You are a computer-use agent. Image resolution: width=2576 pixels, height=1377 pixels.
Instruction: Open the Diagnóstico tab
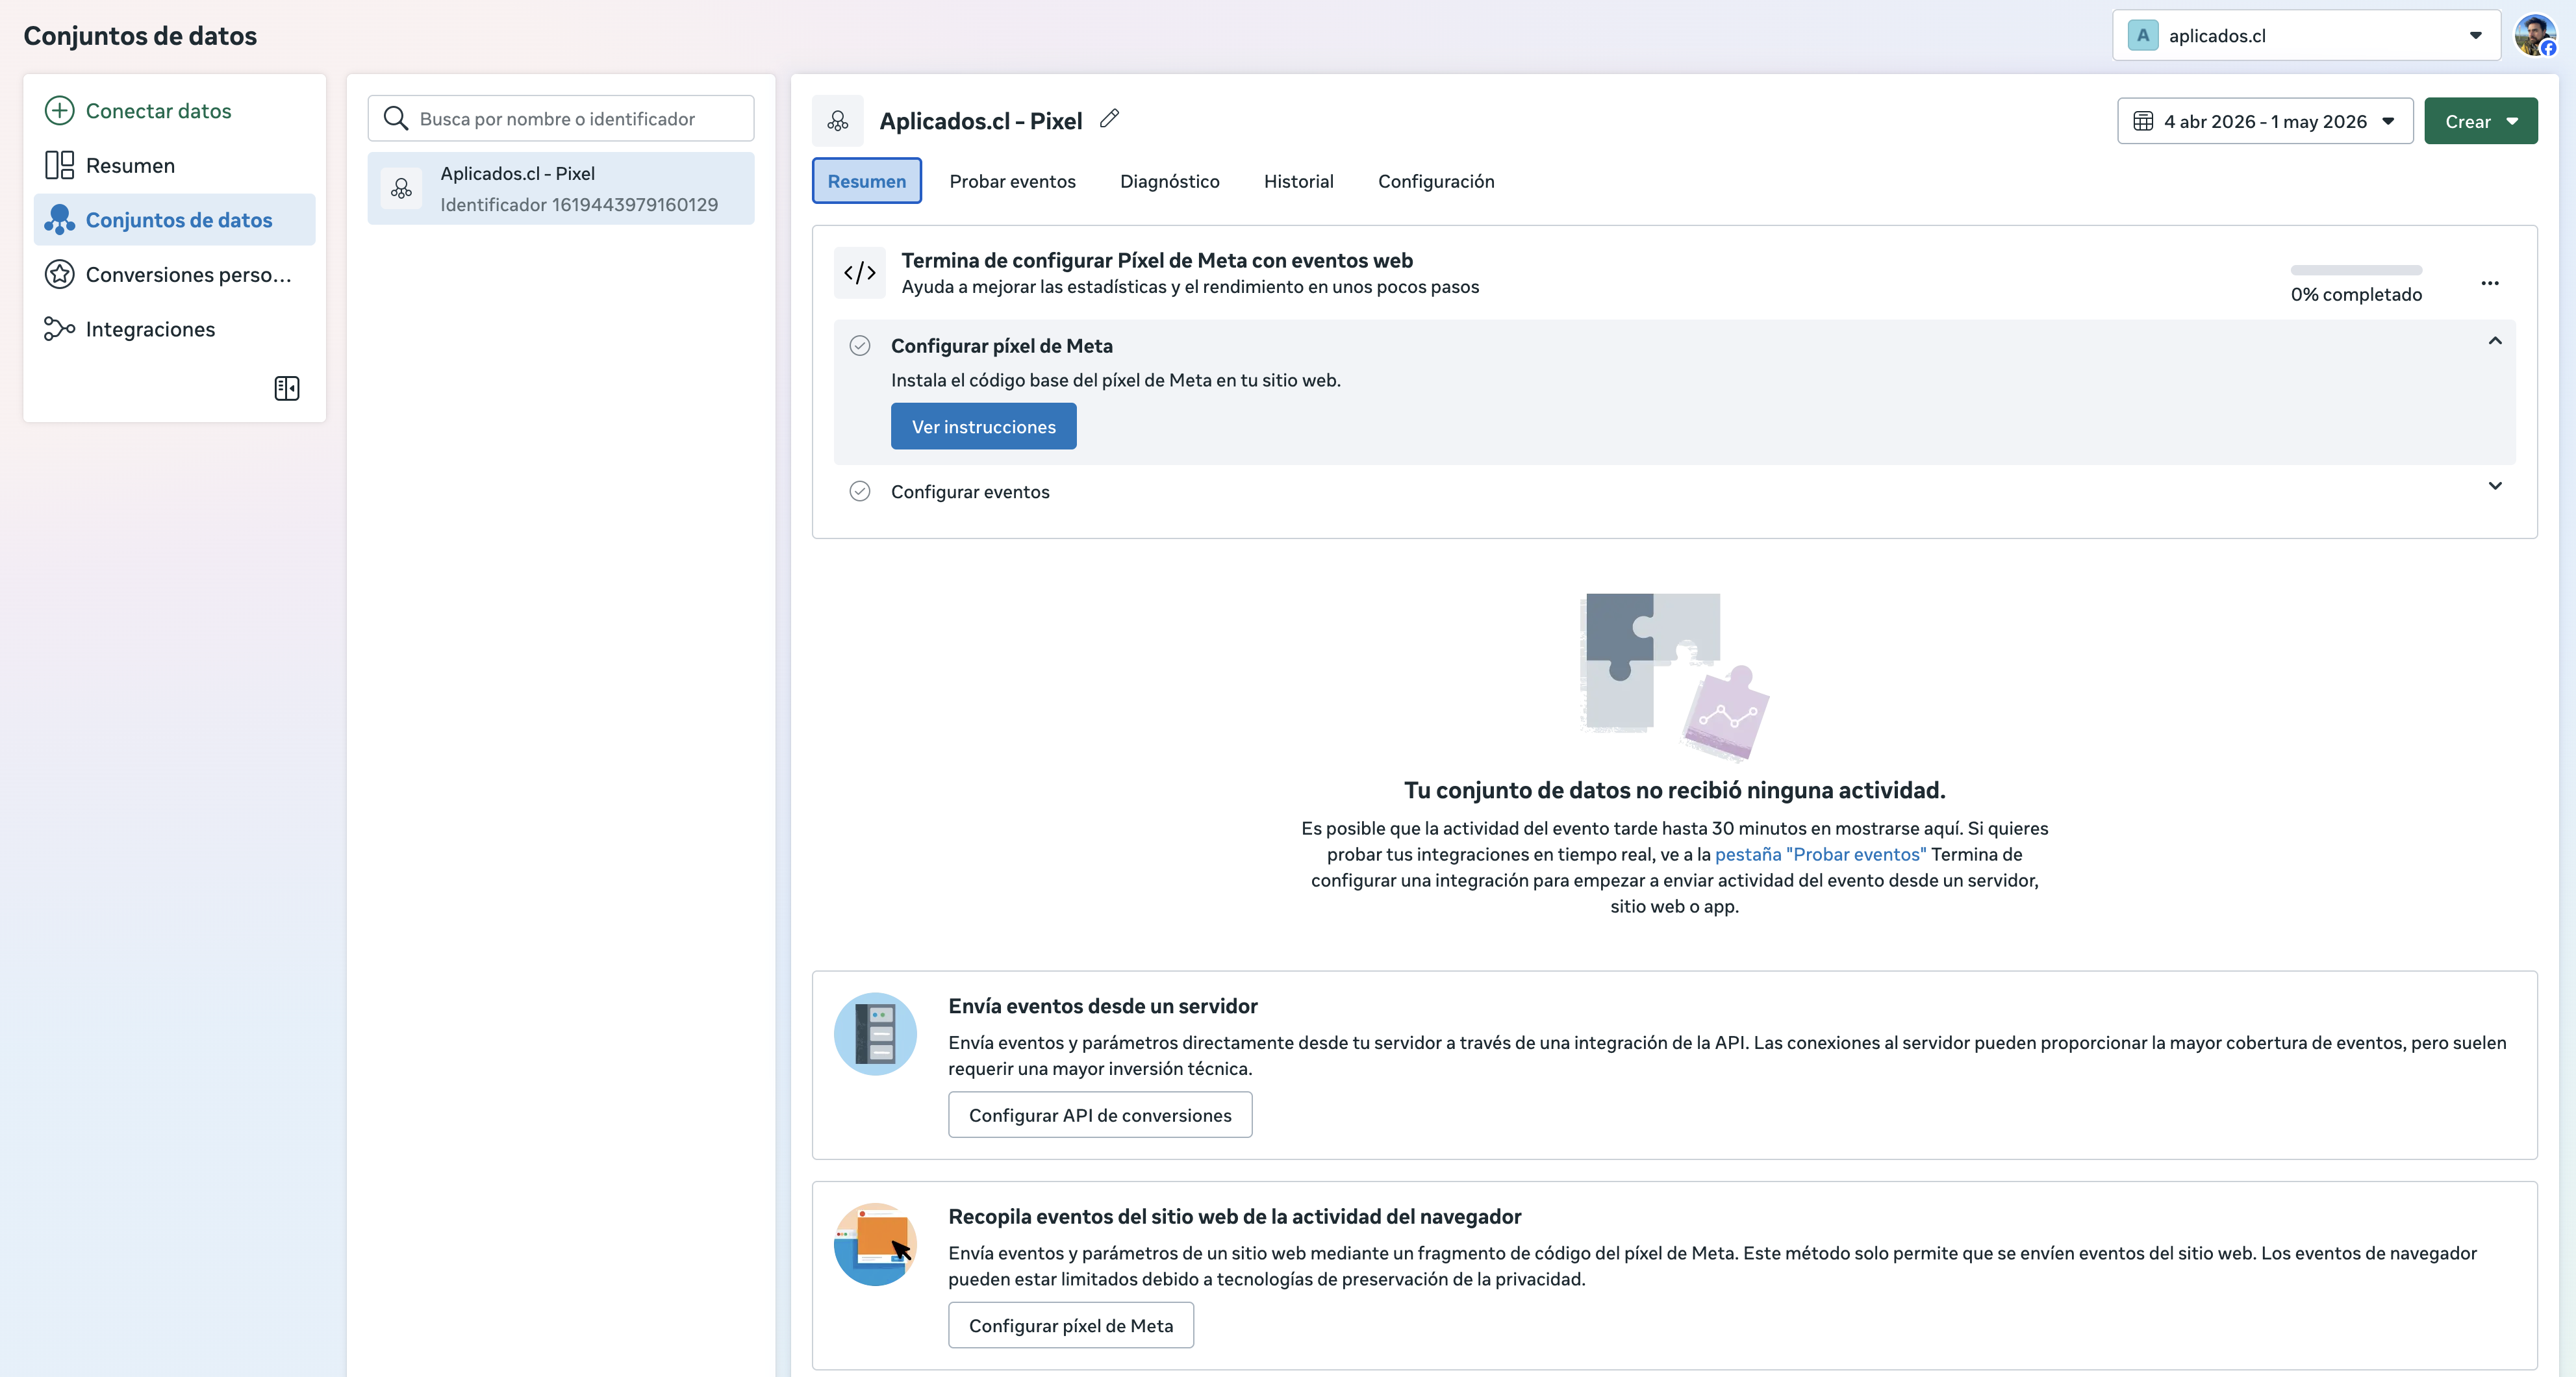pos(1170,181)
